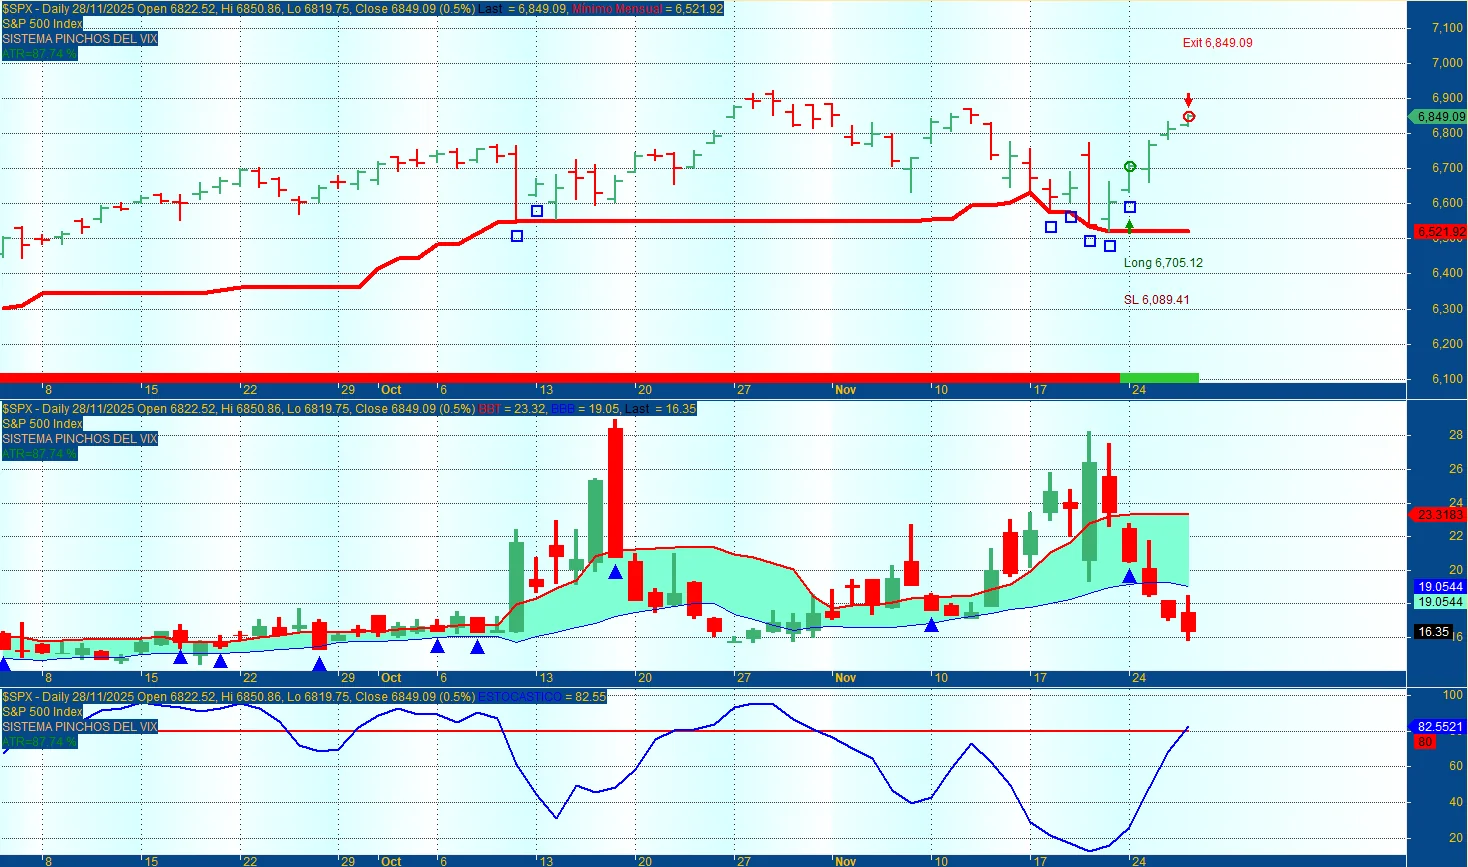Select the blue 82.5521 stochastic axis tag
This screenshot has width=1468, height=867.
click(x=1439, y=727)
